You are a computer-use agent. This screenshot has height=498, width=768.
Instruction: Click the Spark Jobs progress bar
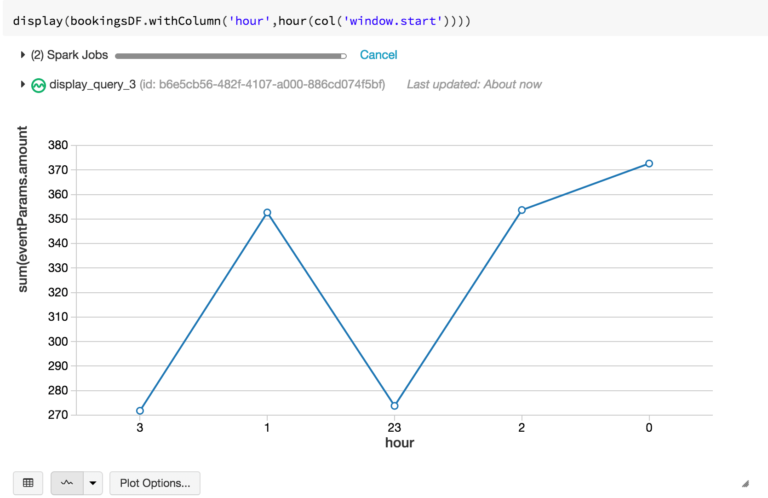tap(231, 56)
